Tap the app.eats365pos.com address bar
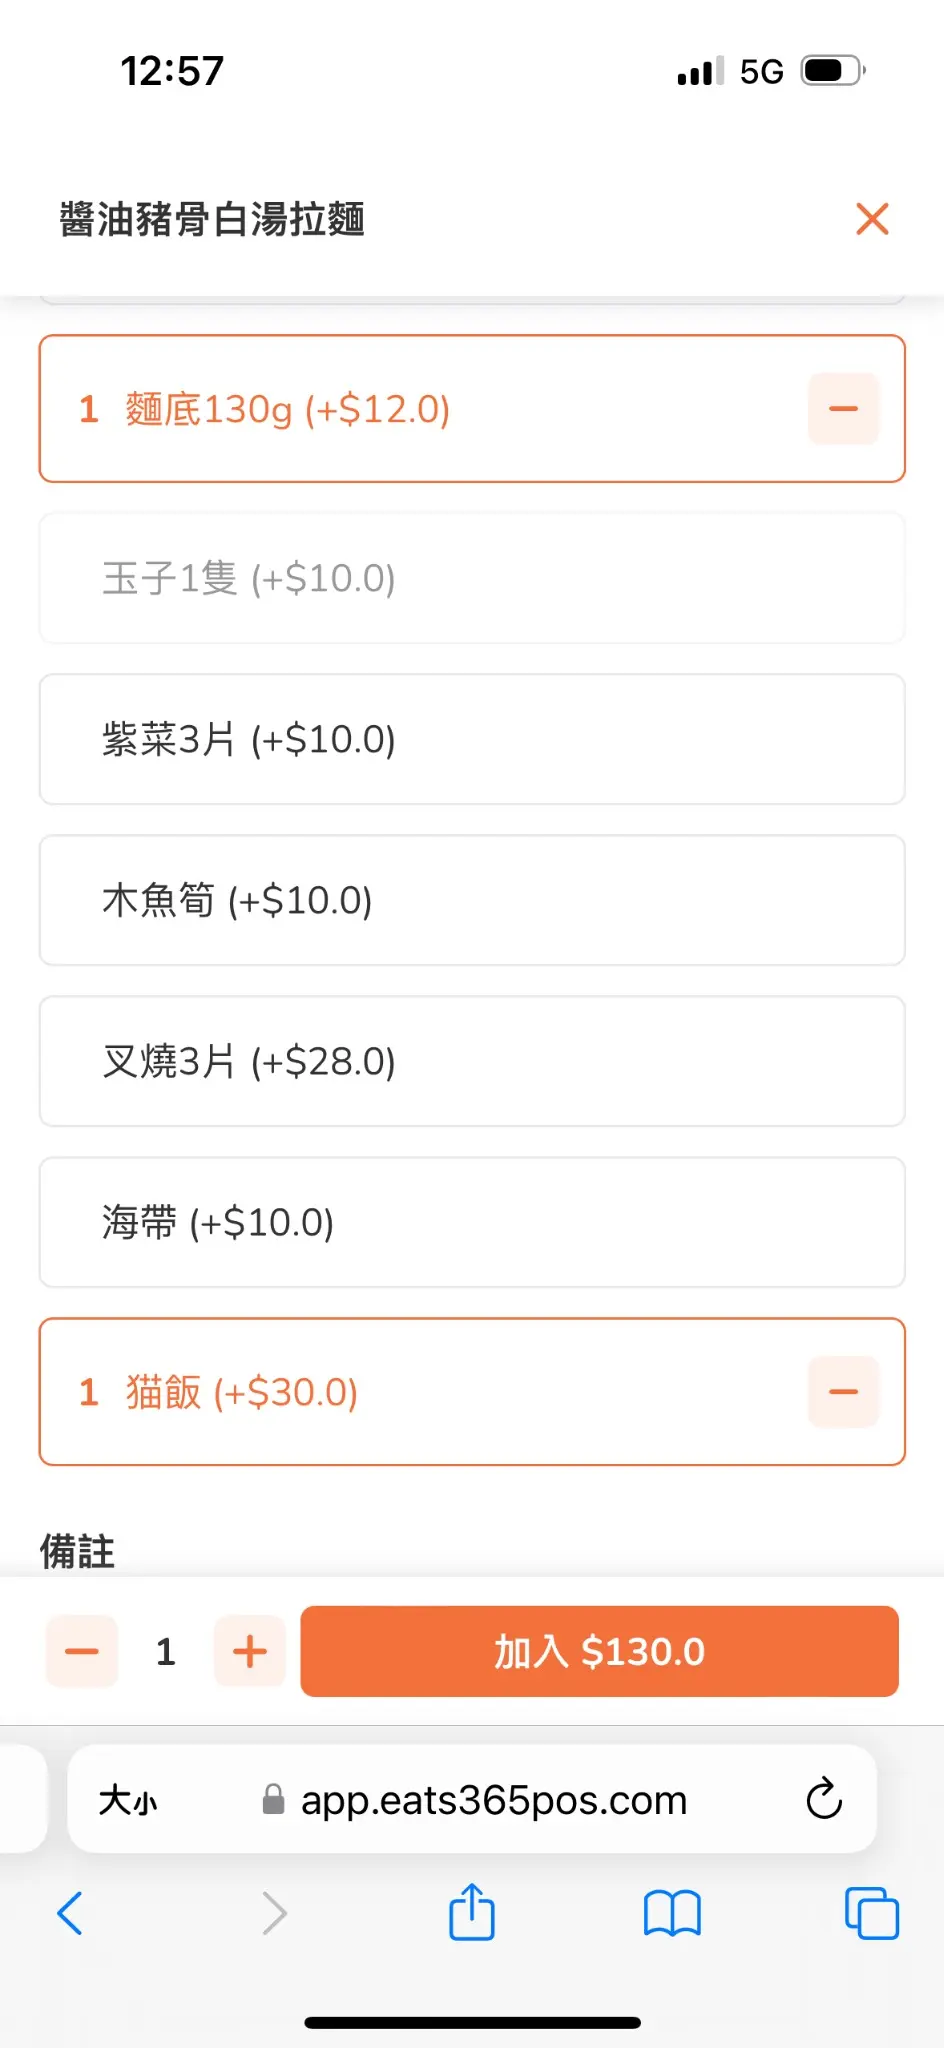Image resolution: width=944 pixels, height=2048 pixels. (x=494, y=1801)
